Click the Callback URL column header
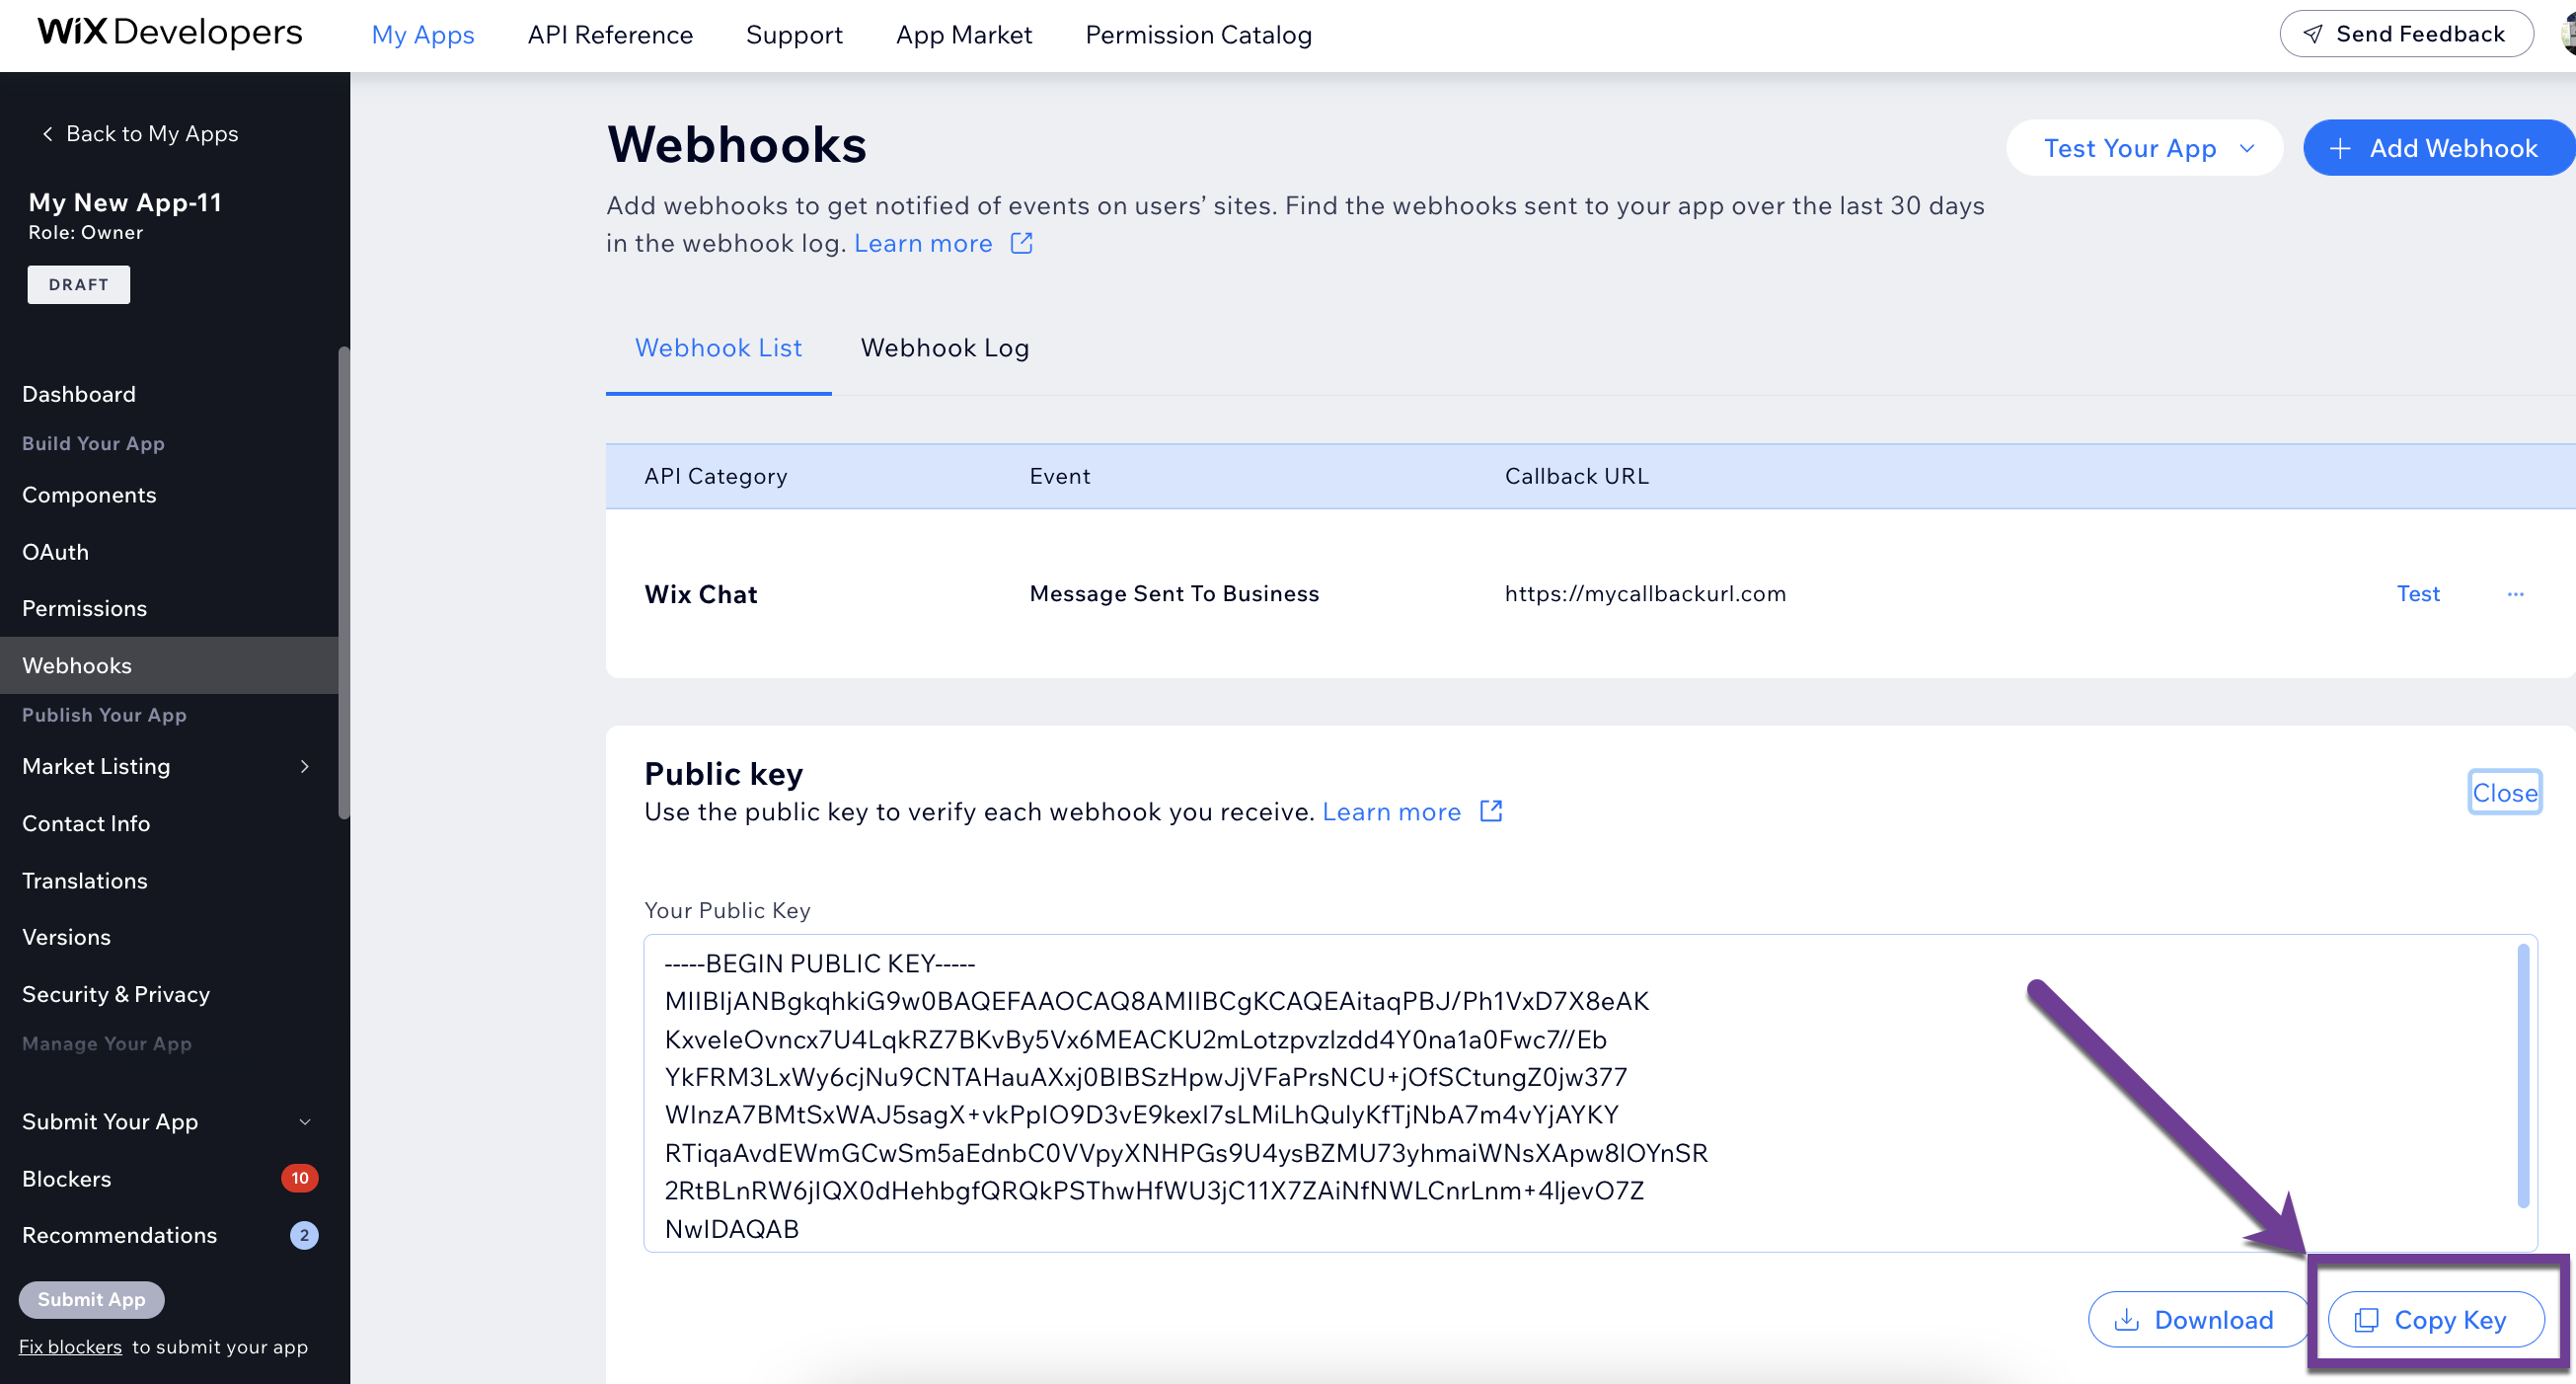 click(x=1577, y=476)
